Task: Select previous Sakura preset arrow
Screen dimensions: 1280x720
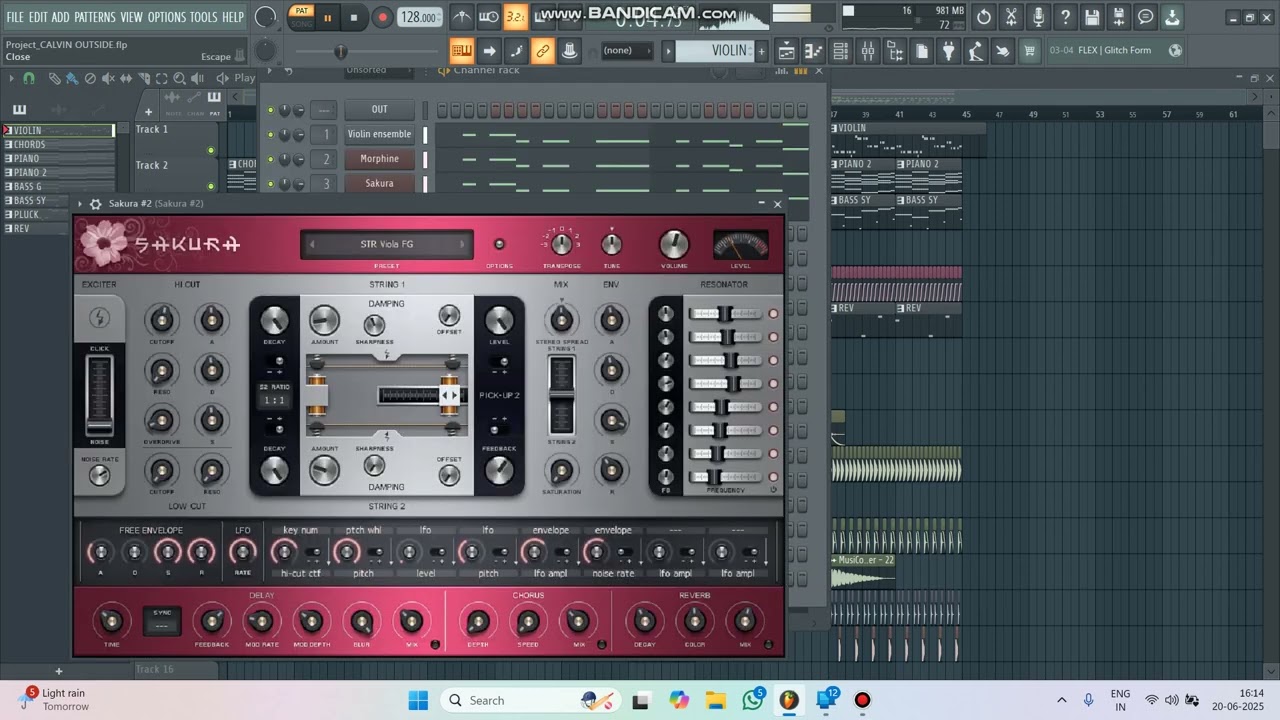Action: 312,244
